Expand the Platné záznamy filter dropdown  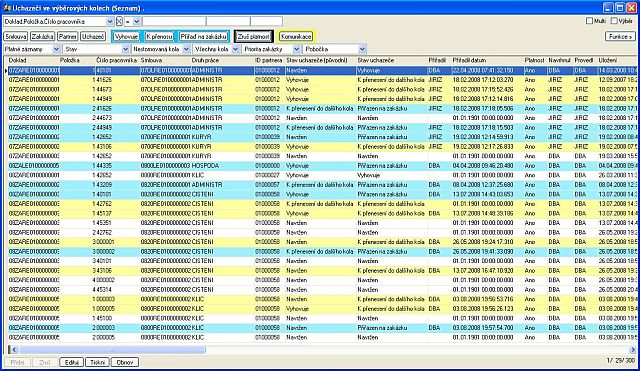[x=56, y=49]
